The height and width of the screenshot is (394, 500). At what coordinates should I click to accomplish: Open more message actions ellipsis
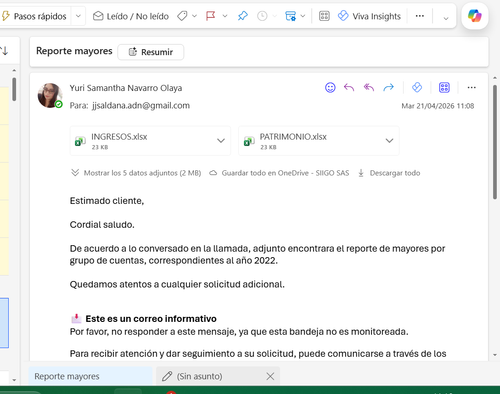471,88
